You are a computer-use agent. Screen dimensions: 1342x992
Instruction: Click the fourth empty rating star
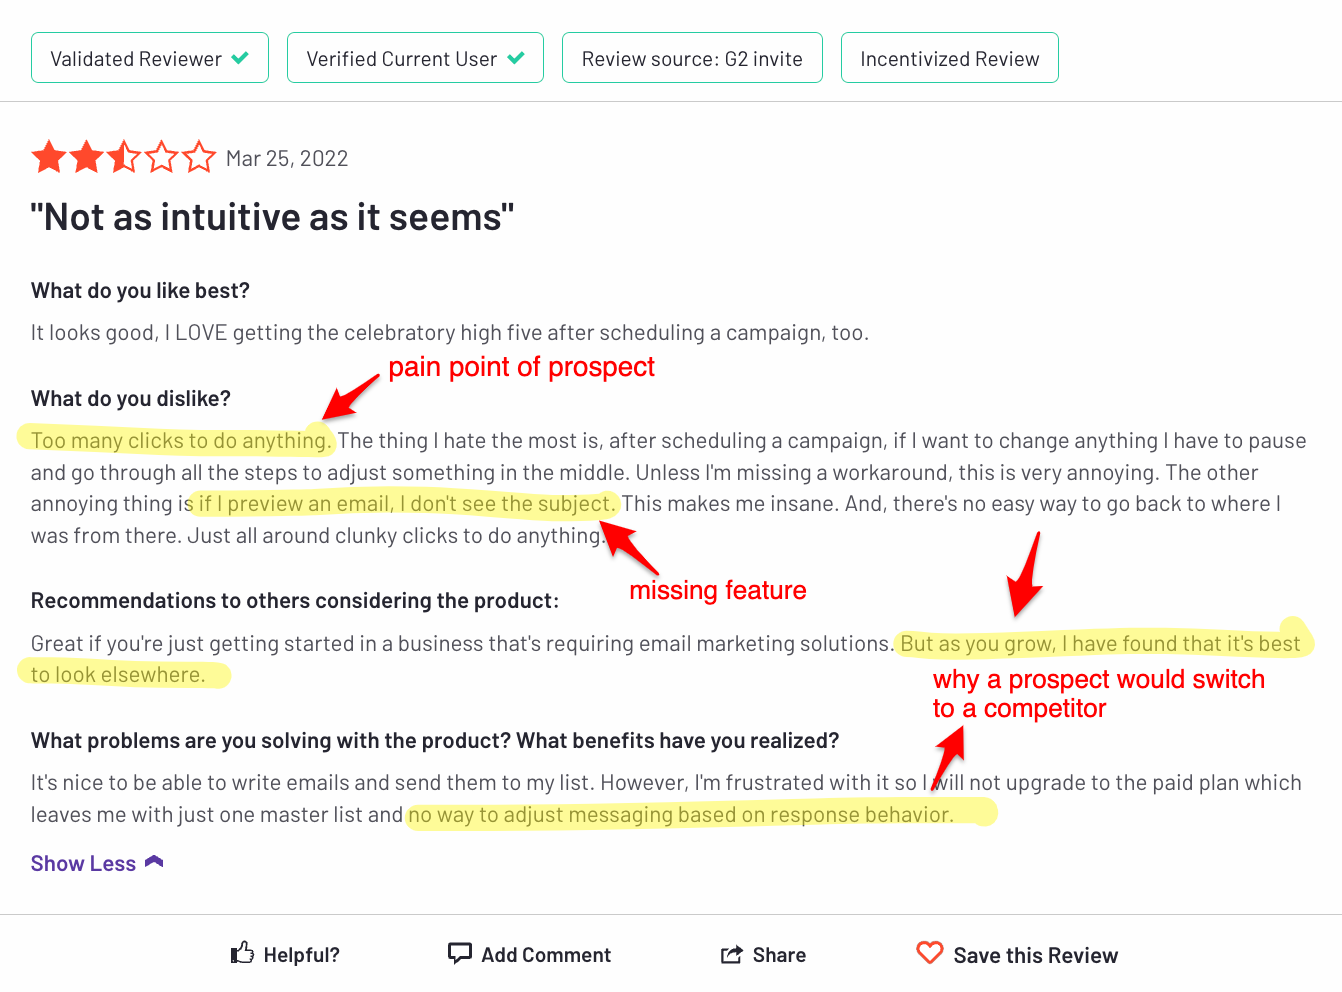pyautogui.click(x=161, y=157)
